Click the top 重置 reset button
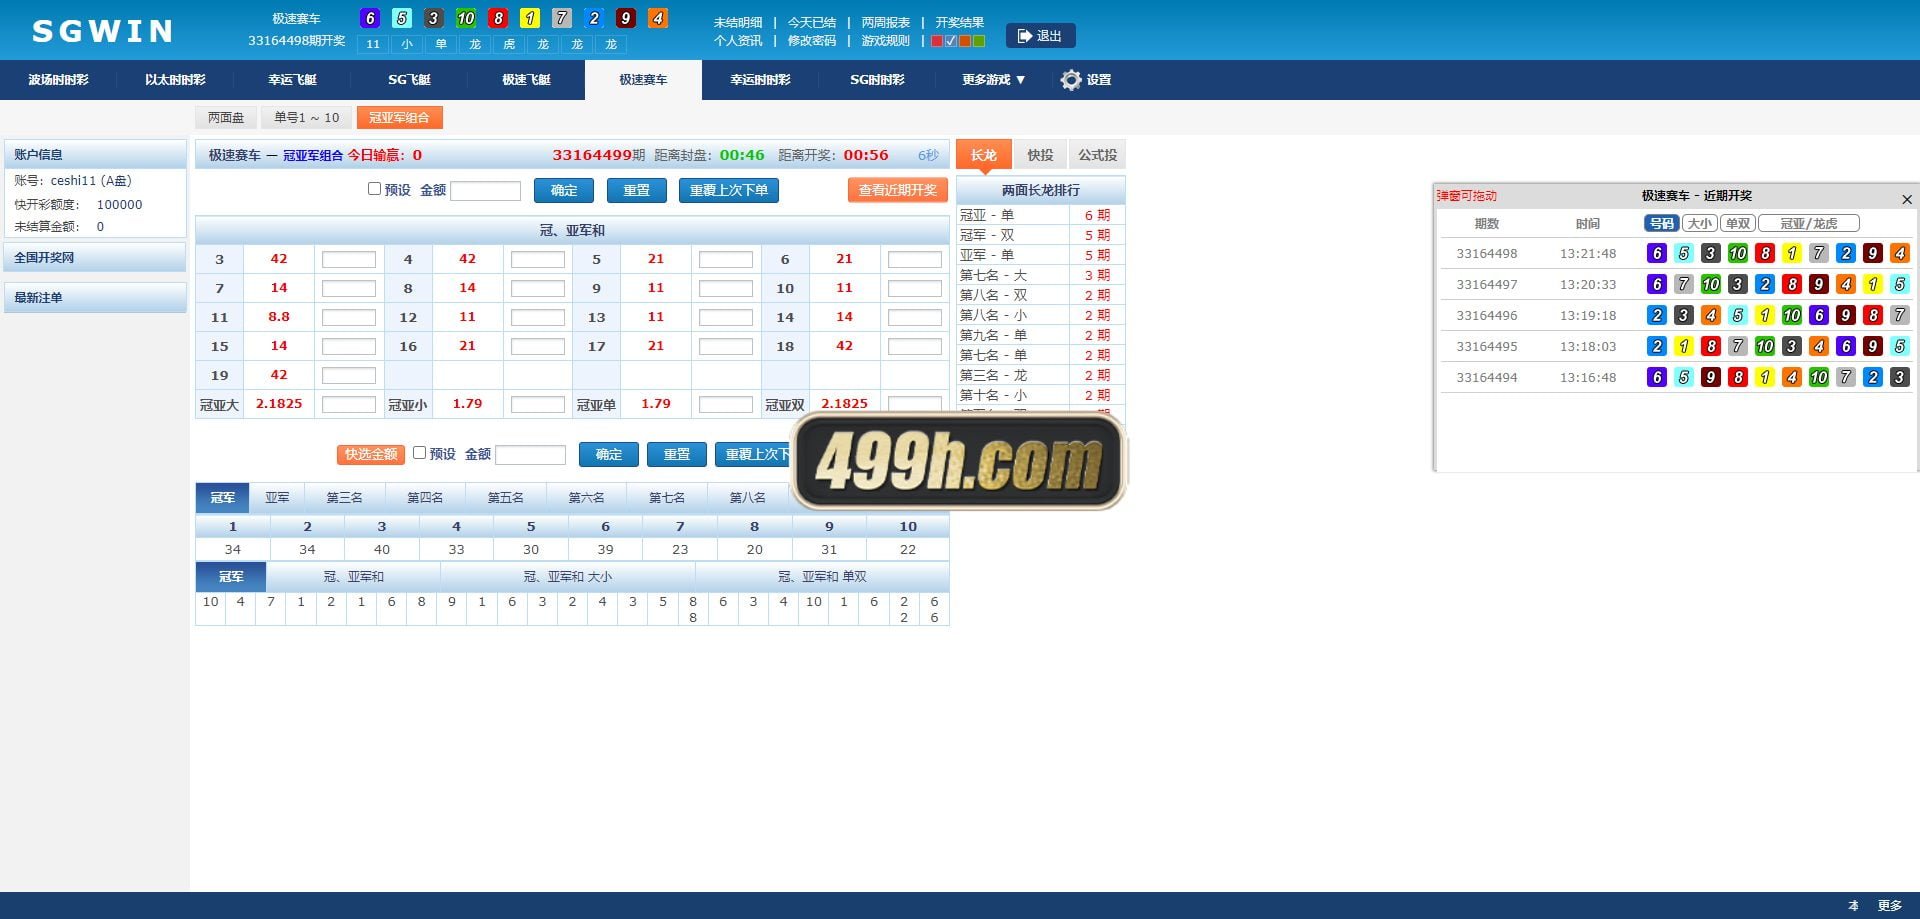 [x=637, y=190]
